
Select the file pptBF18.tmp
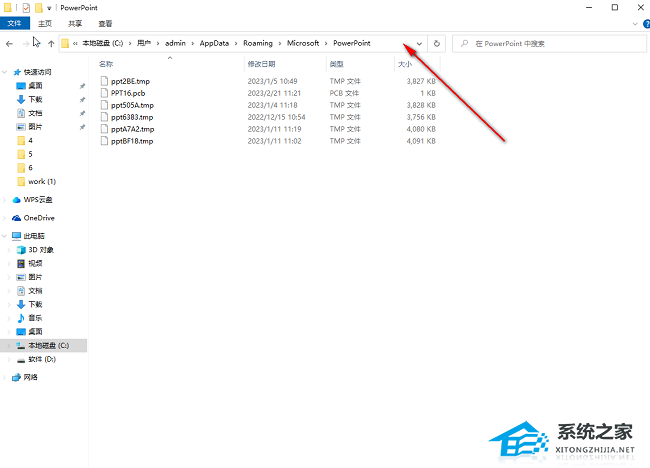point(132,141)
